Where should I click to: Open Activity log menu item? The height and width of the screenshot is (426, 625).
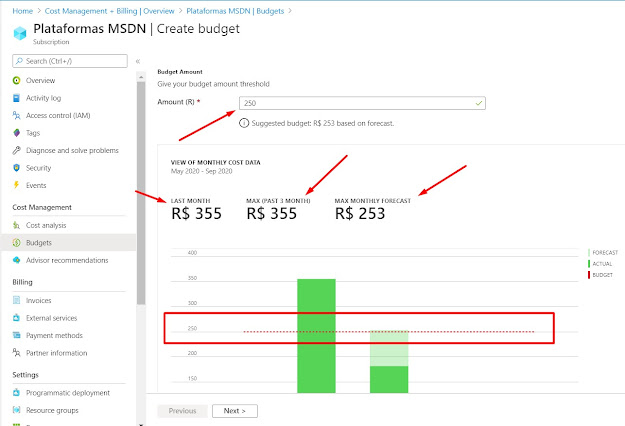tap(43, 98)
